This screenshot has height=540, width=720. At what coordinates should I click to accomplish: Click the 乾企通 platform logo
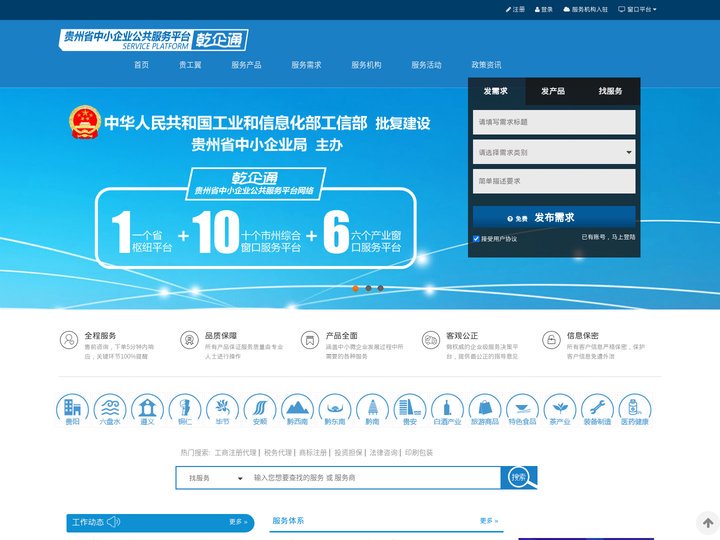(x=153, y=39)
